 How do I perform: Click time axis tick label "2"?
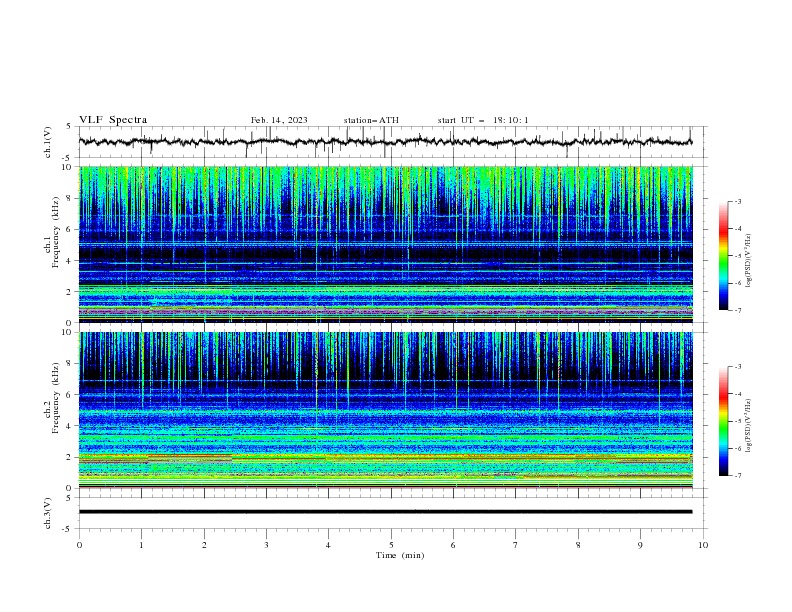tap(204, 545)
